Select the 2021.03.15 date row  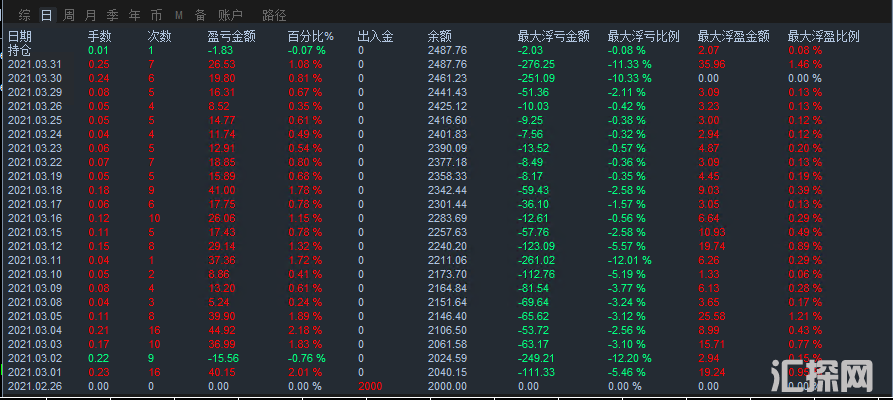[34, 232]
